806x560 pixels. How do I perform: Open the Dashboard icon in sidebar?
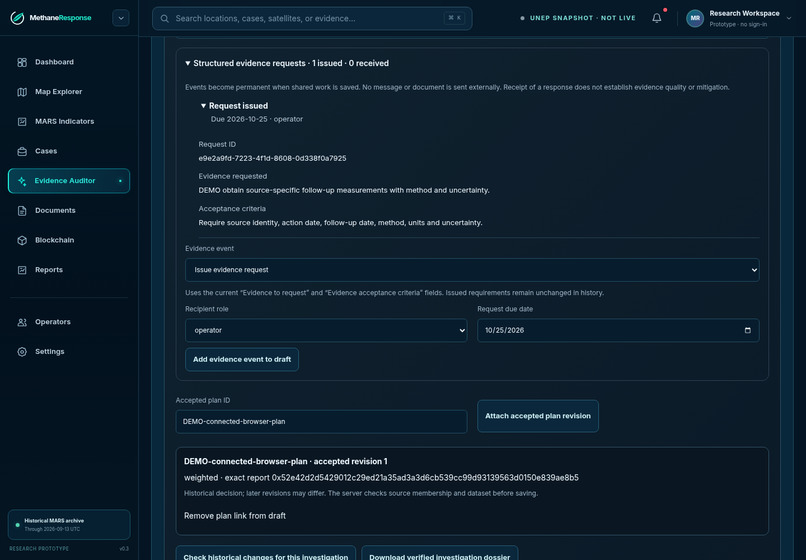22,62
